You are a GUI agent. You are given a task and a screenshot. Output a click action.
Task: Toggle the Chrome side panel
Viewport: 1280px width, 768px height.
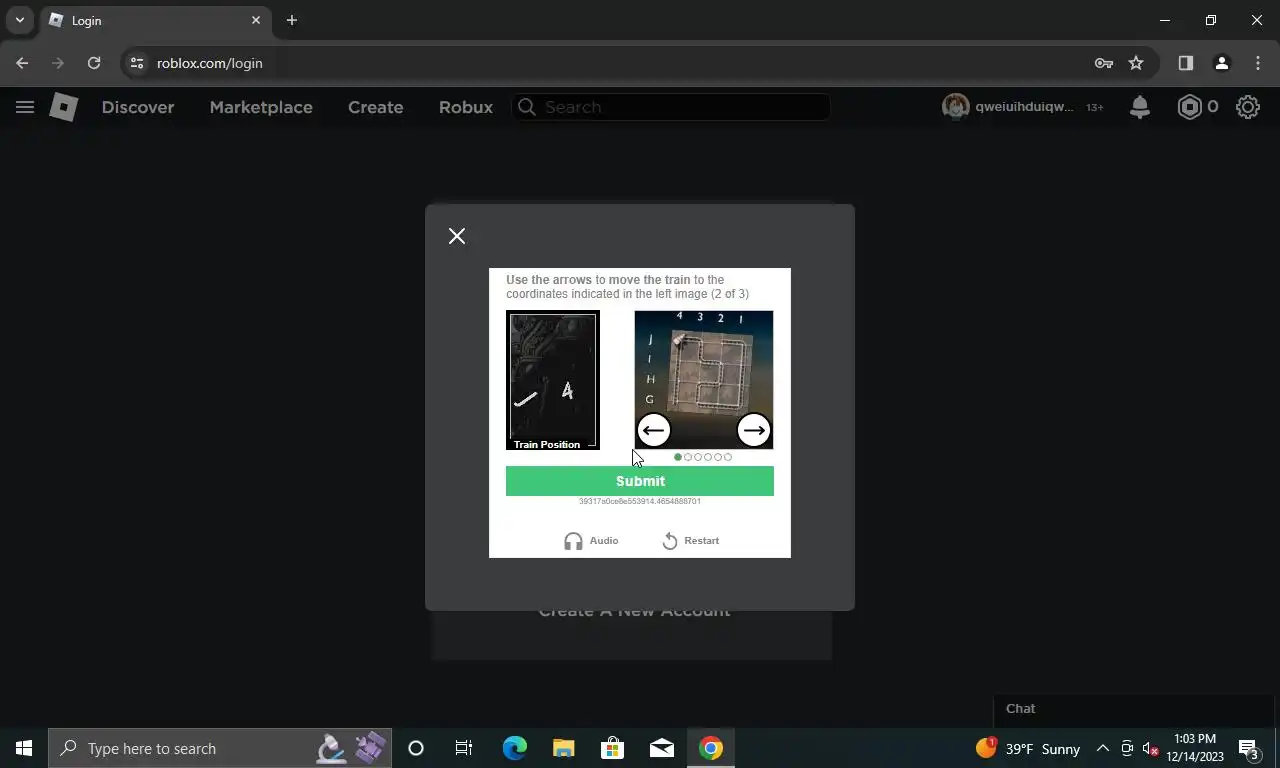(1186, 63)
